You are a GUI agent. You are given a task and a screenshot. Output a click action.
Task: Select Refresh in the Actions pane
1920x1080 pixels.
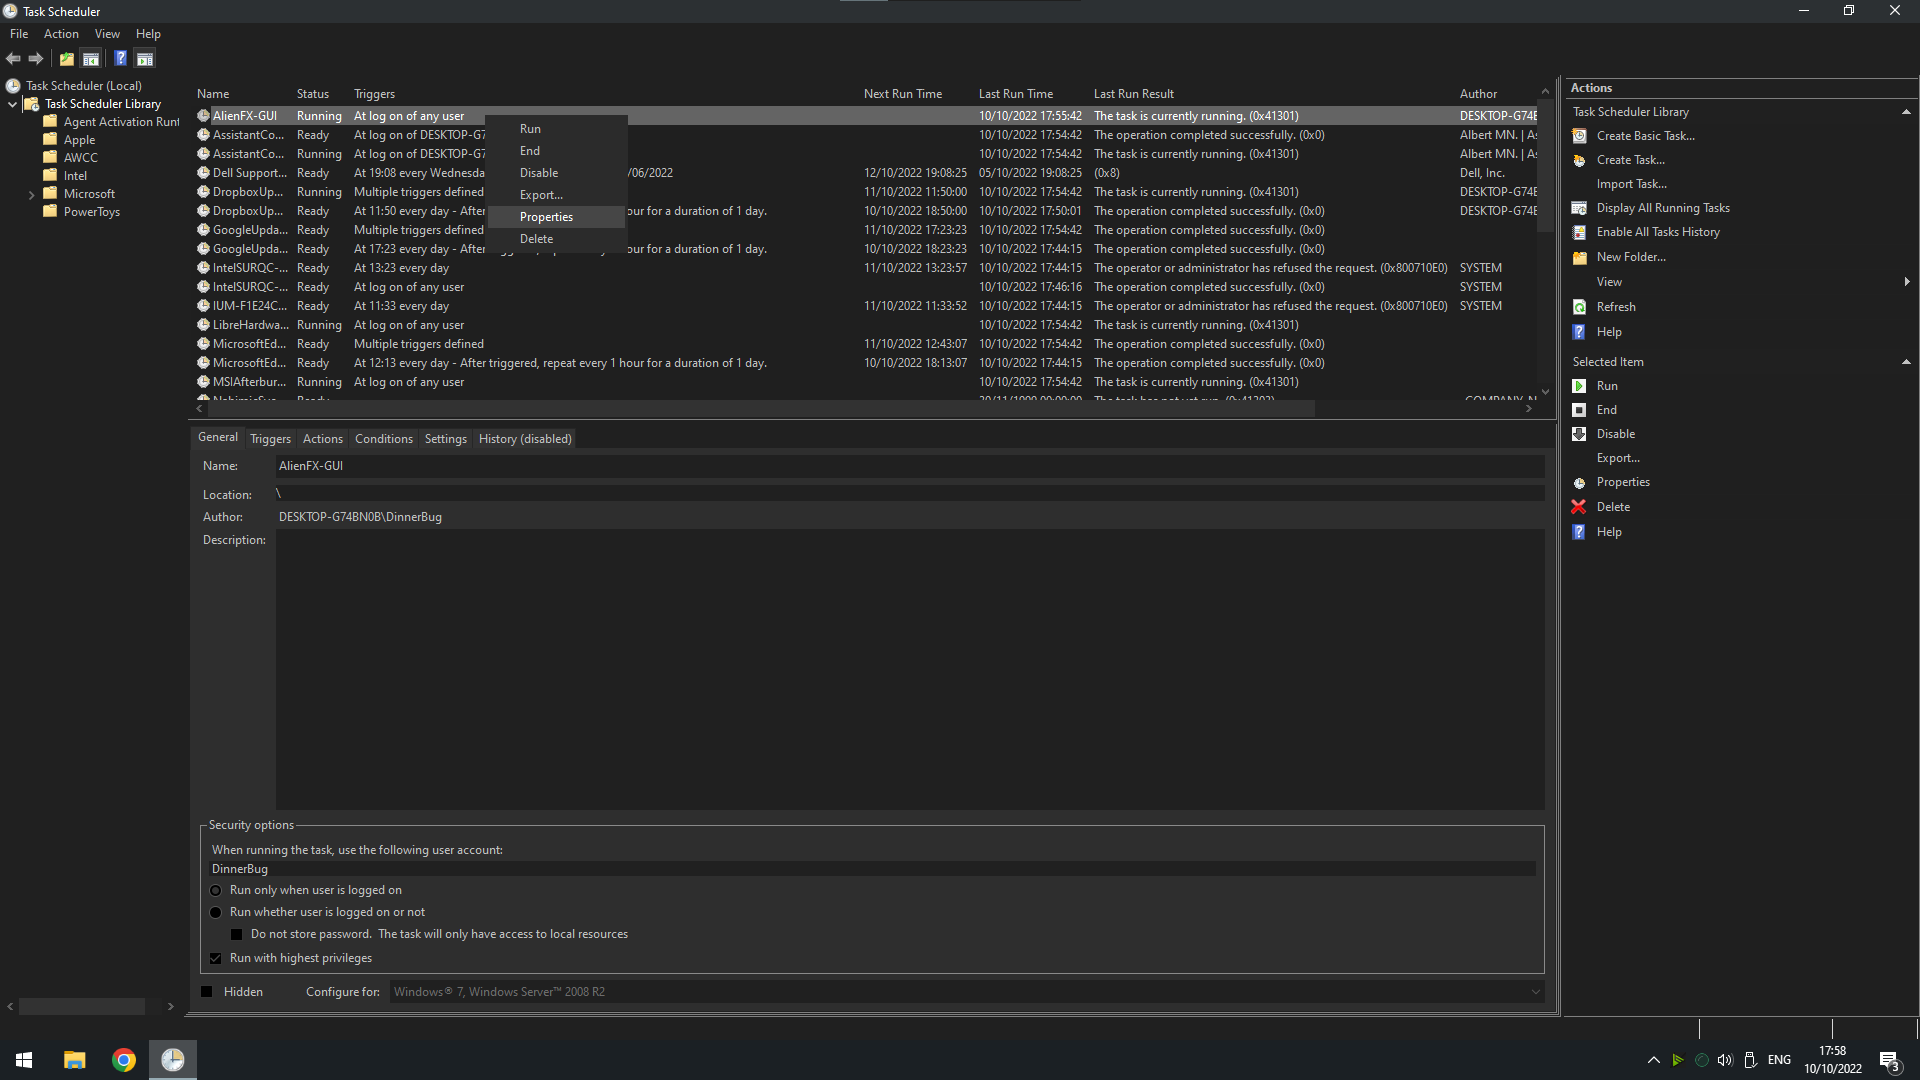click(1615, 306)
